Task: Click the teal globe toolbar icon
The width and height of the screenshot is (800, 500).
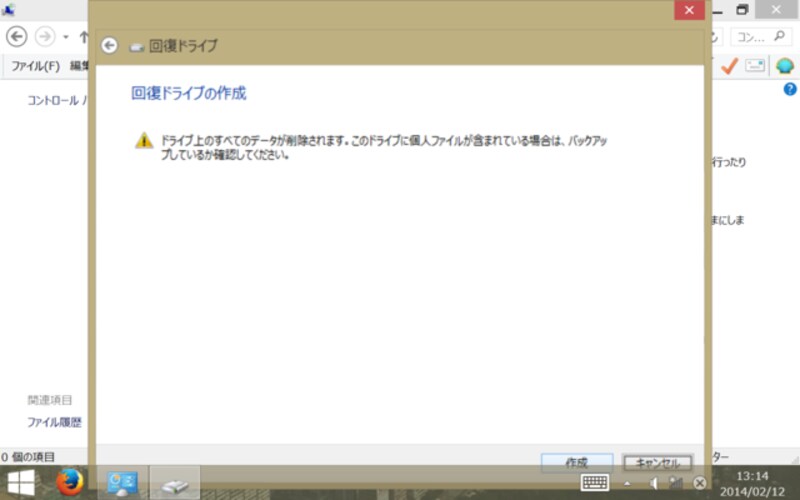Action: [x=785, y=66]
